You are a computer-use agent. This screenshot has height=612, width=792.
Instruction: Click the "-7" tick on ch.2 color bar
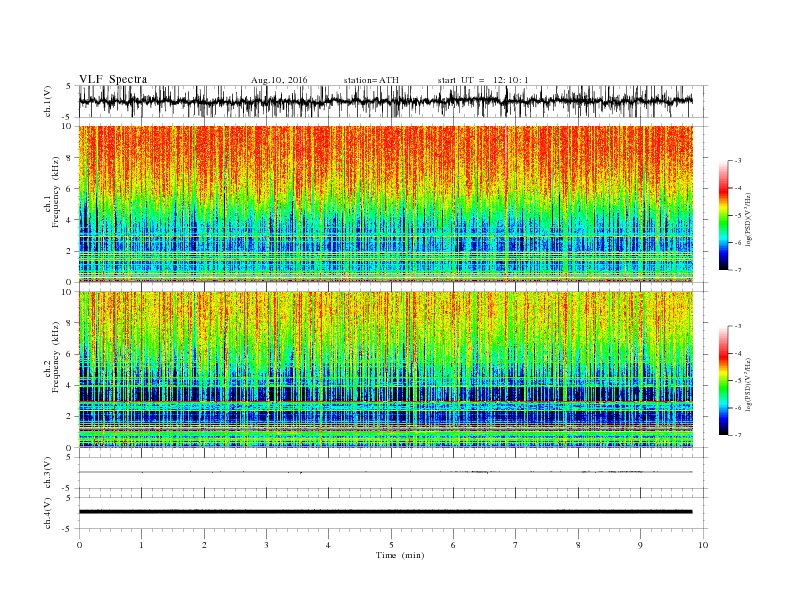click(737, 435)
